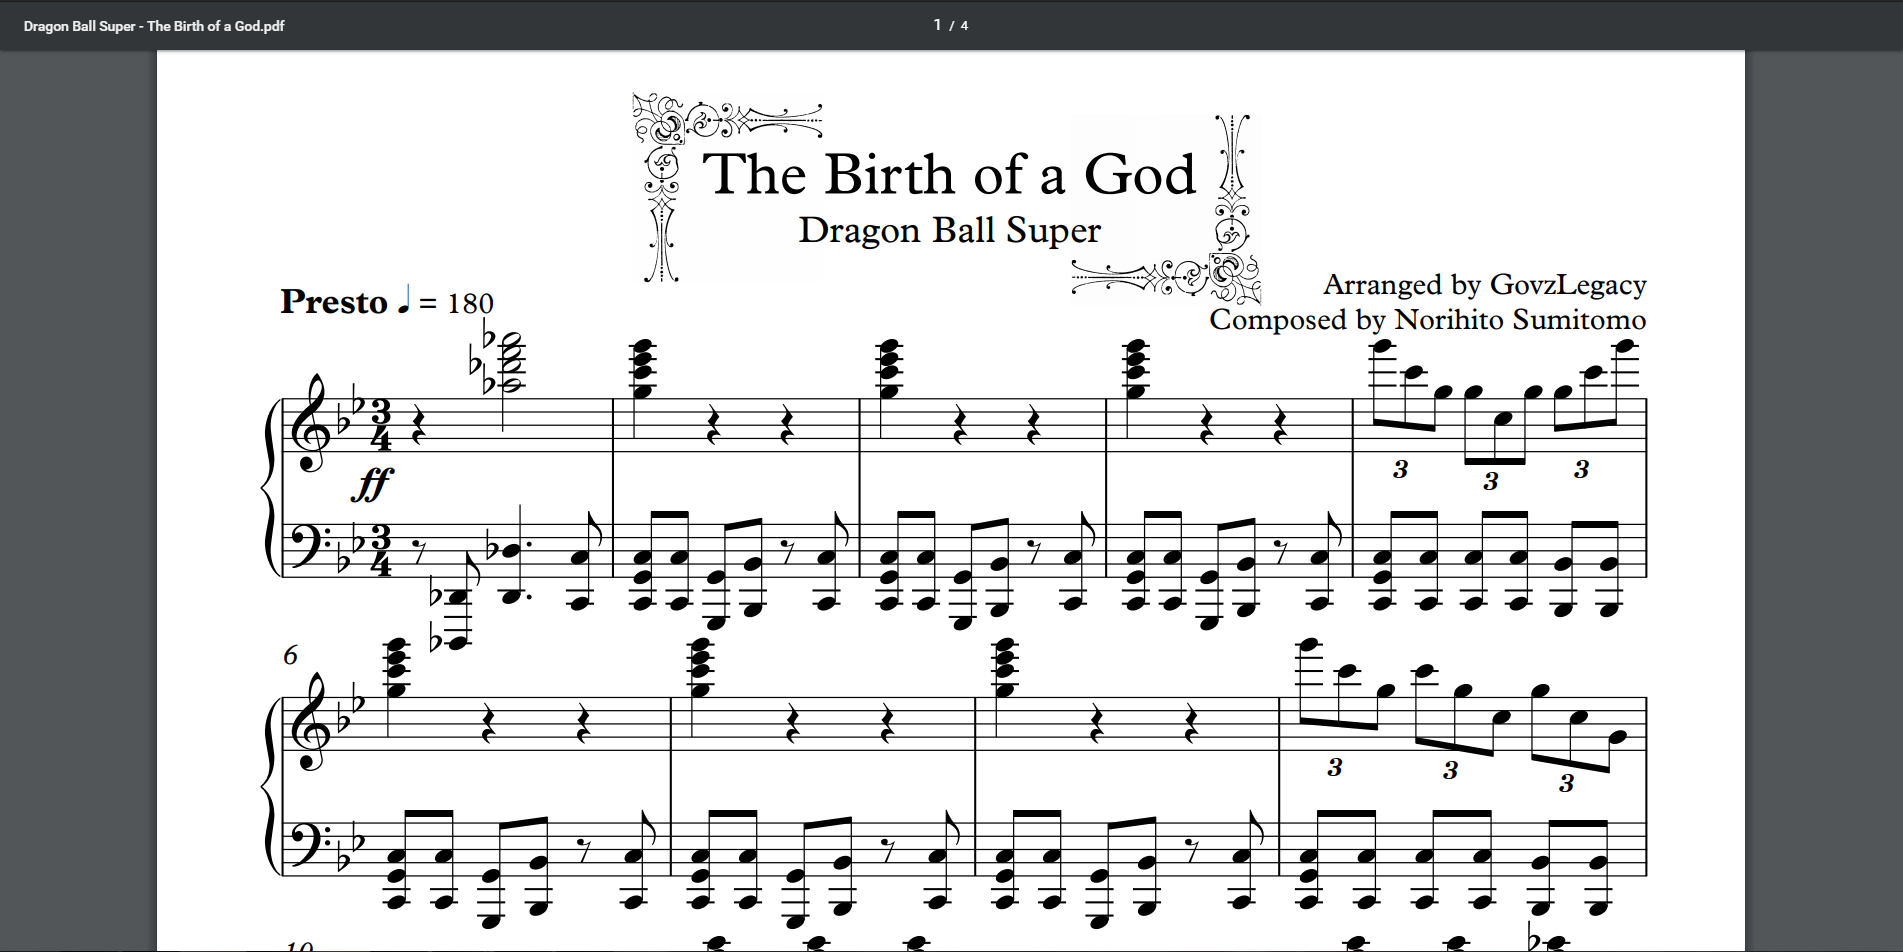This screenshot has width=1903, height=952.
Task: Click the PDF file name in toolbar
Action: coord(154,26)
